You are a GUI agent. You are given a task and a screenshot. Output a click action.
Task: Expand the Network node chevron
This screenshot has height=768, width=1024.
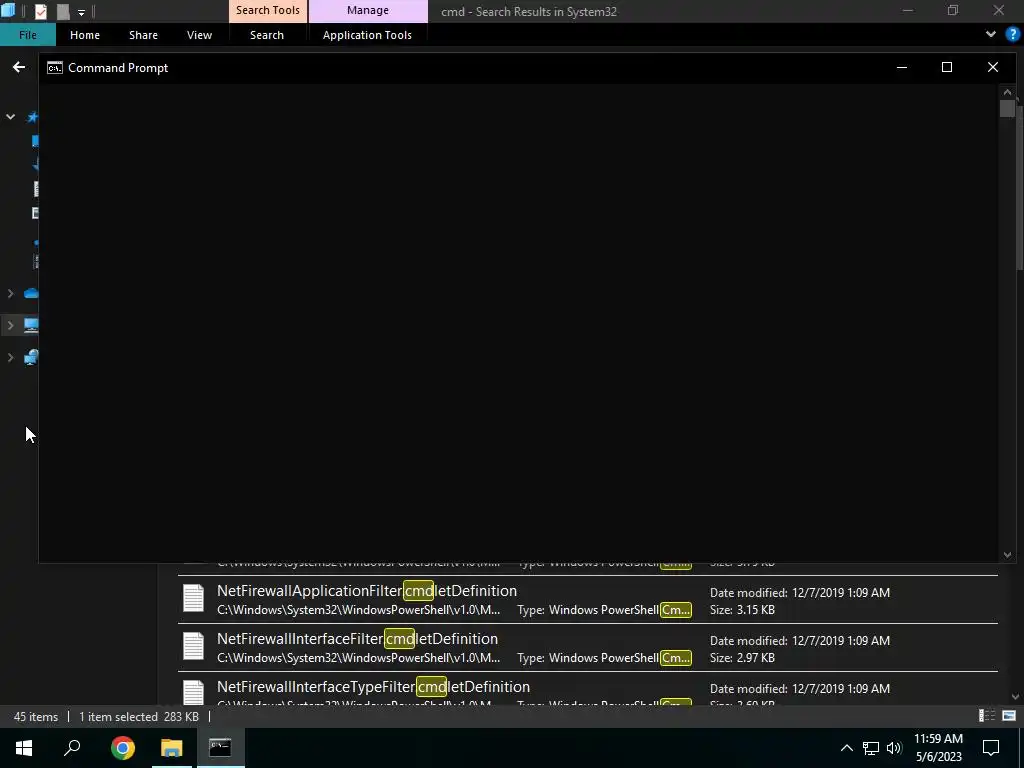pos(10,357)
